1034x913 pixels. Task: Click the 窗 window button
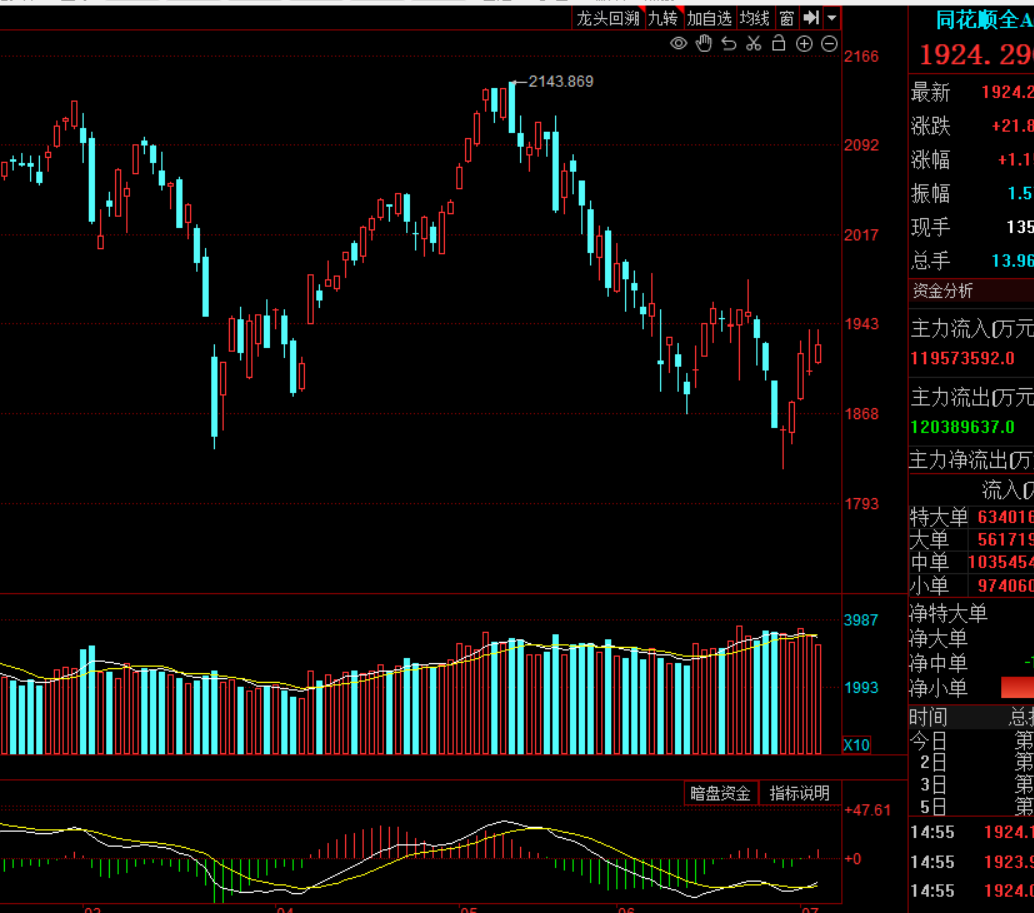(786, 18)
